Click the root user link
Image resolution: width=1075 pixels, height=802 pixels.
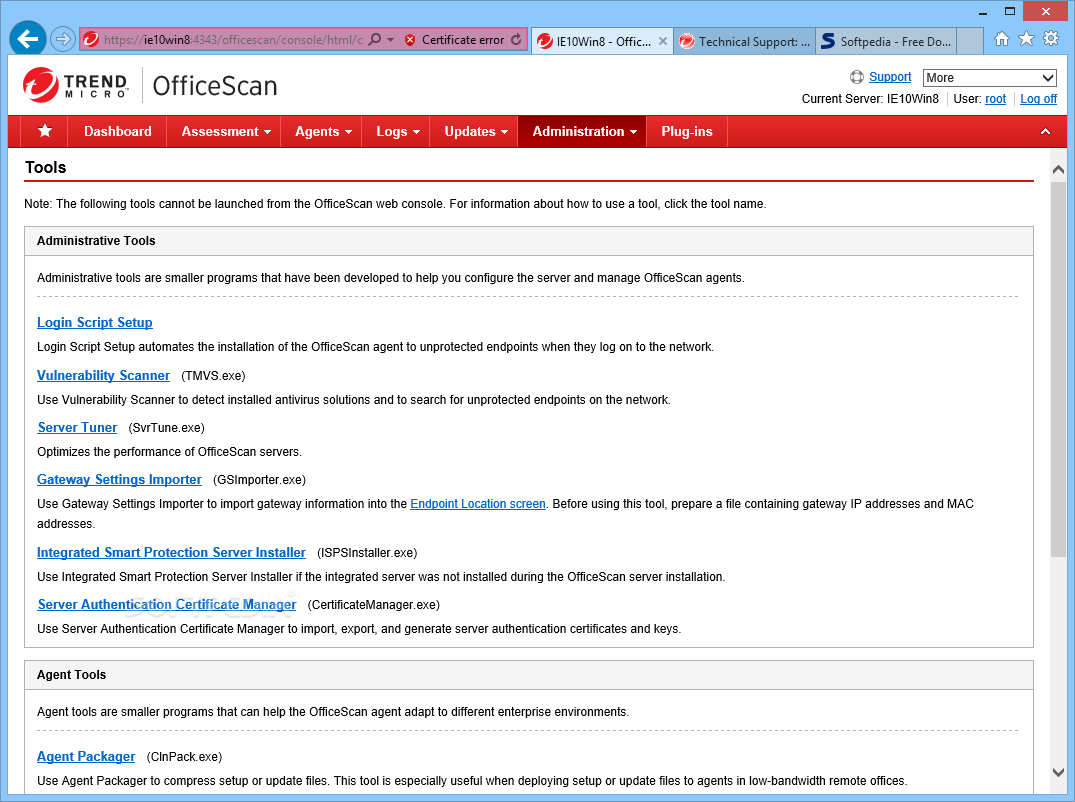click(995, 99)
